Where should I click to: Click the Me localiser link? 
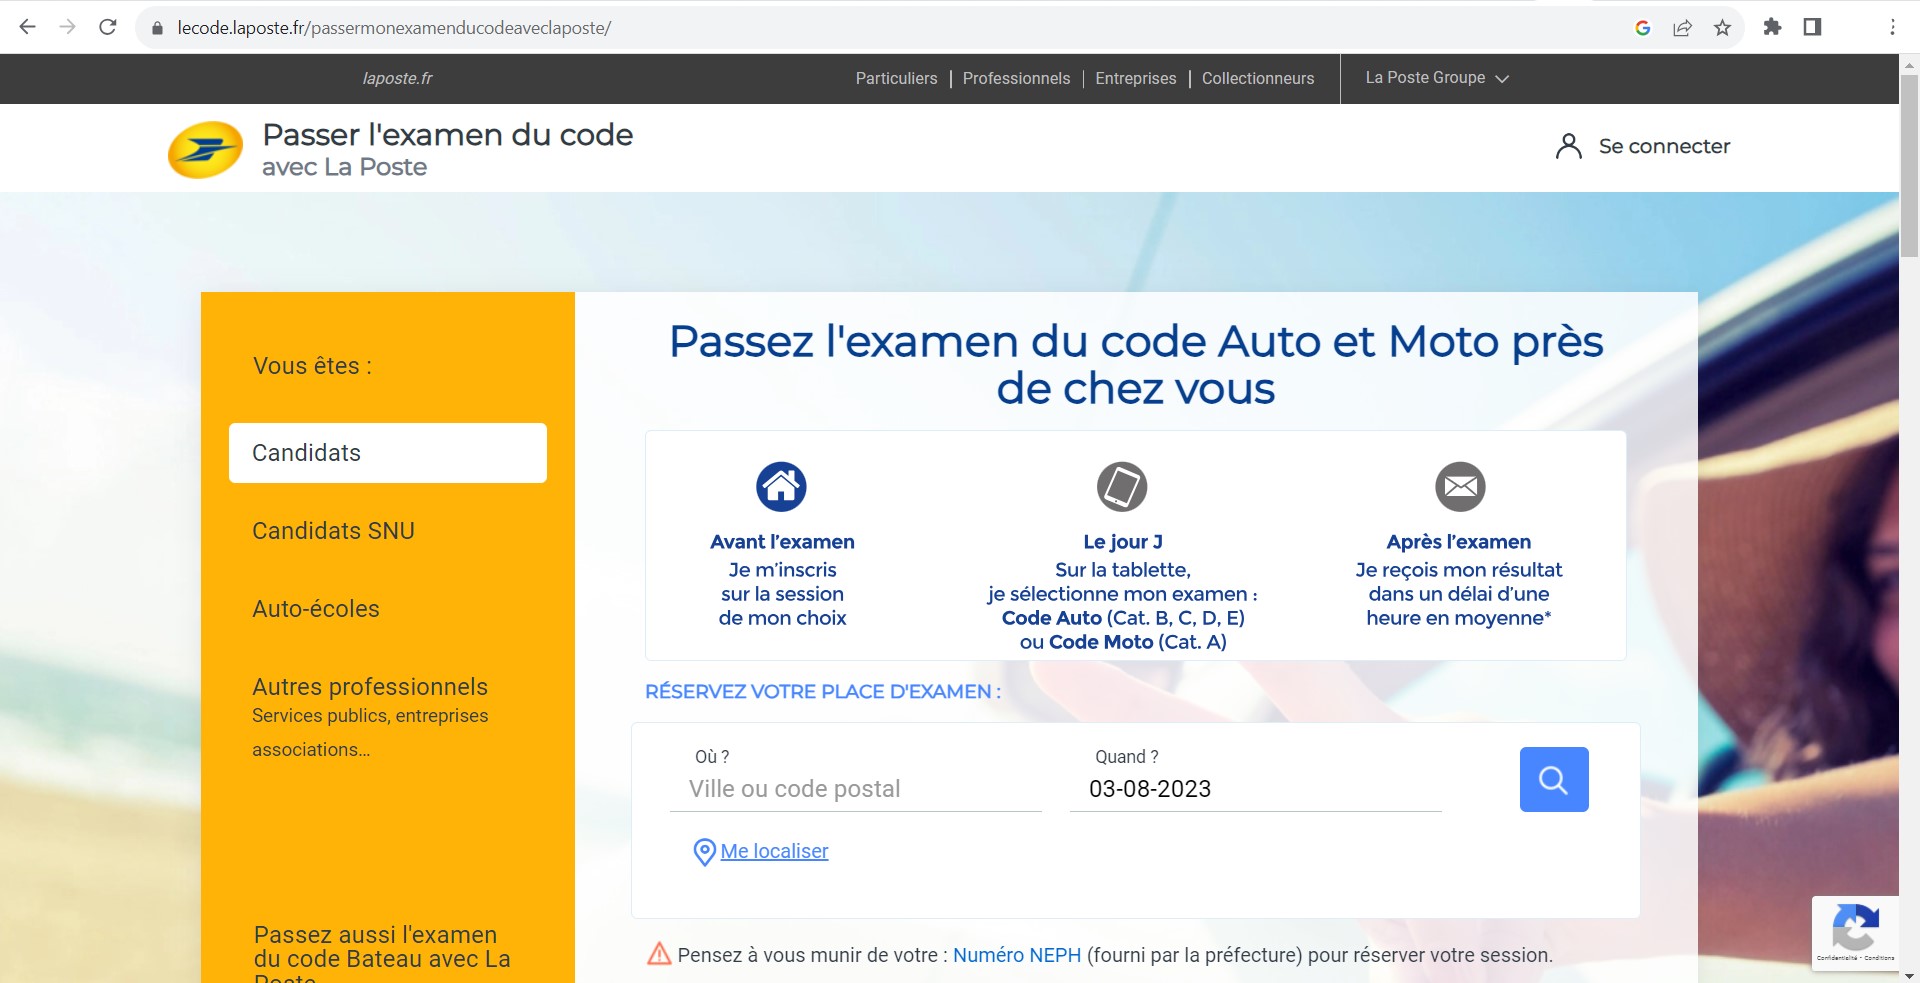click(774, 851)
